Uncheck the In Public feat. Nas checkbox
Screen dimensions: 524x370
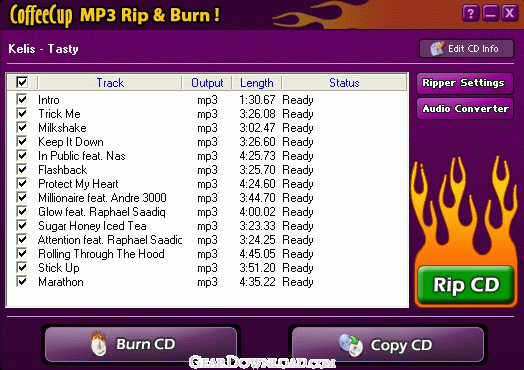(22, 155)
